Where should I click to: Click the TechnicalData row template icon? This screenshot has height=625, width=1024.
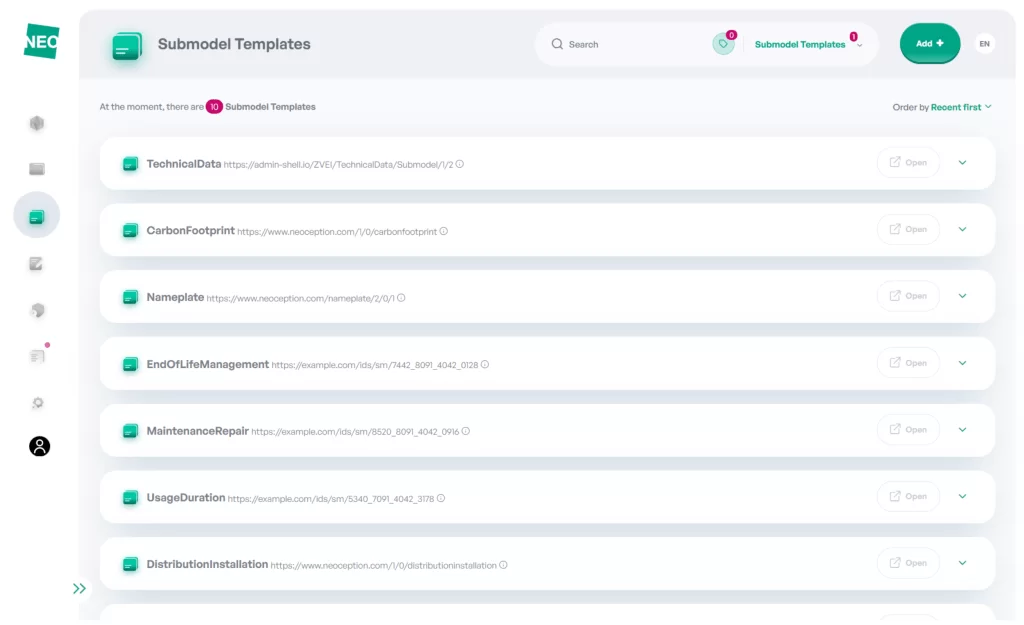[130, 164]
